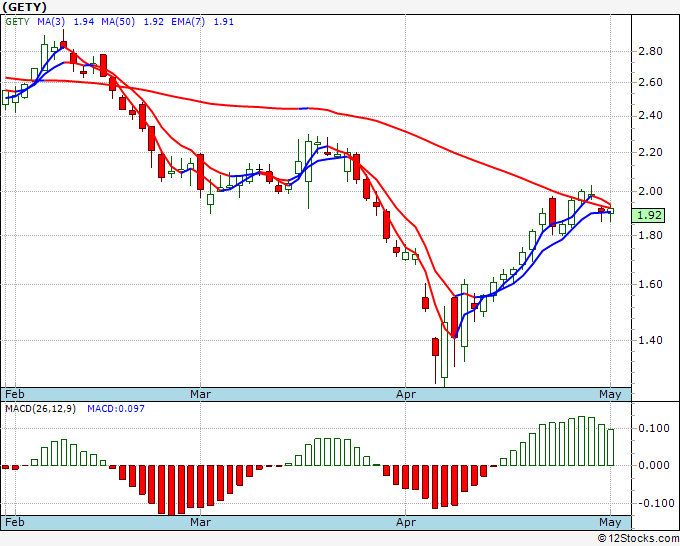Click the 2.60 price axis label
The width and height of the screenshot is (680, 546).
(651, 82)
